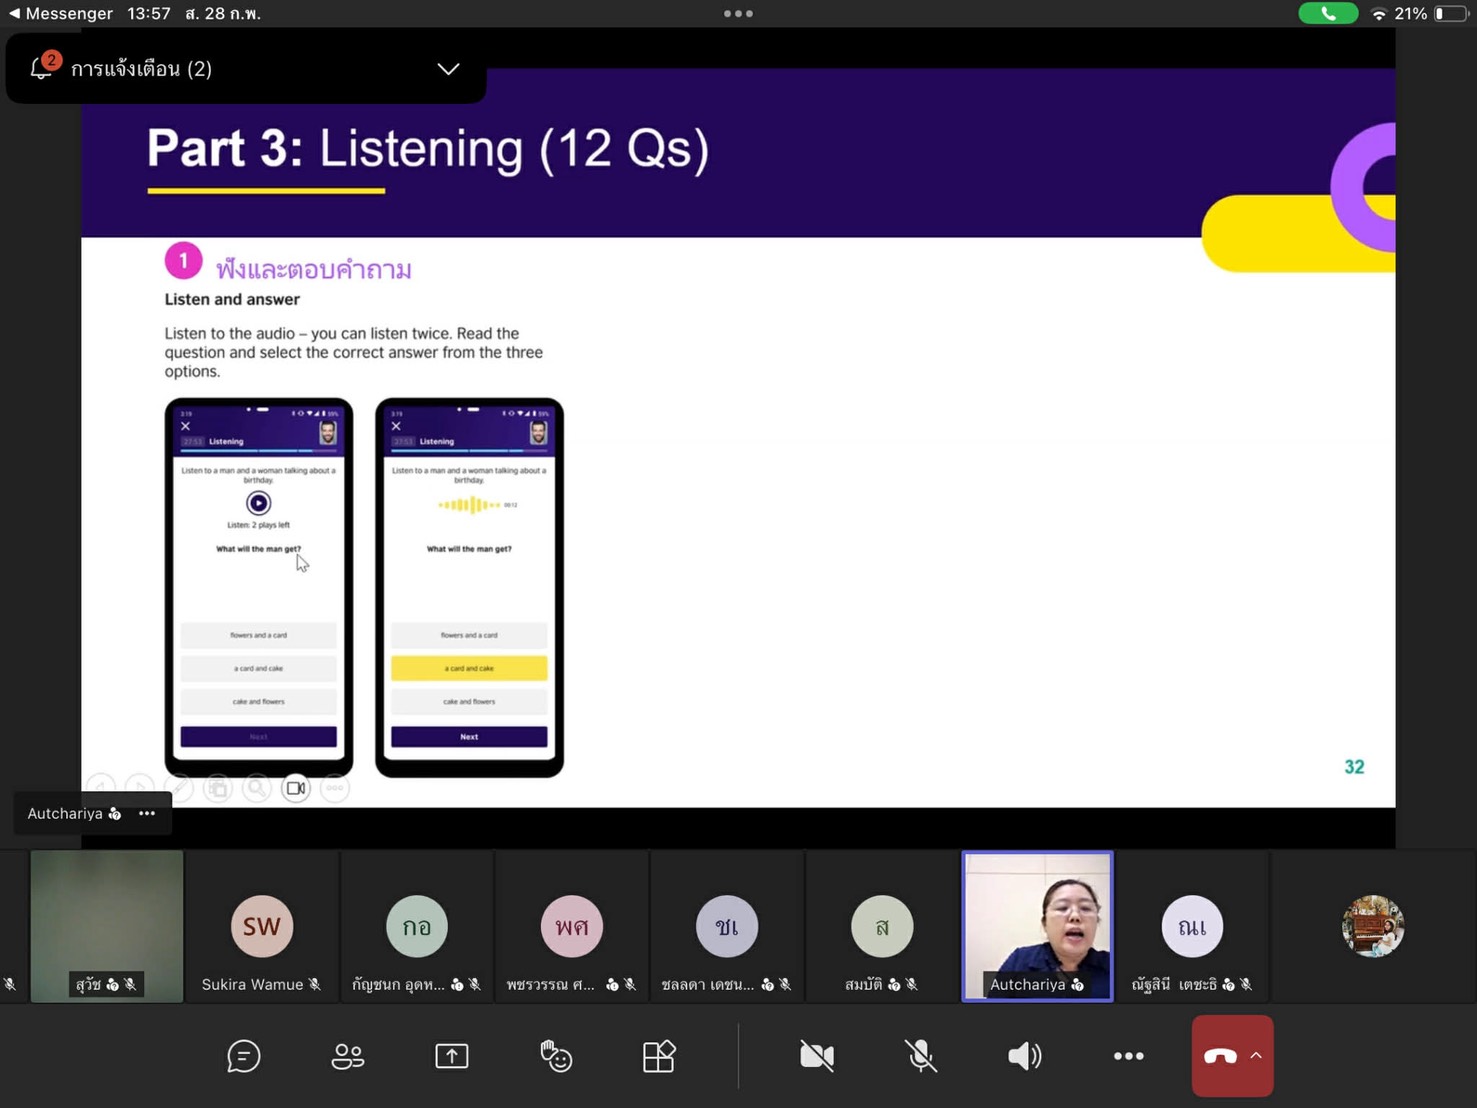The height and width of the screenshot is (1108, 1477).
Task: Tap the three-dot multitasking menu at top
Action: click(x=738, y=14)
